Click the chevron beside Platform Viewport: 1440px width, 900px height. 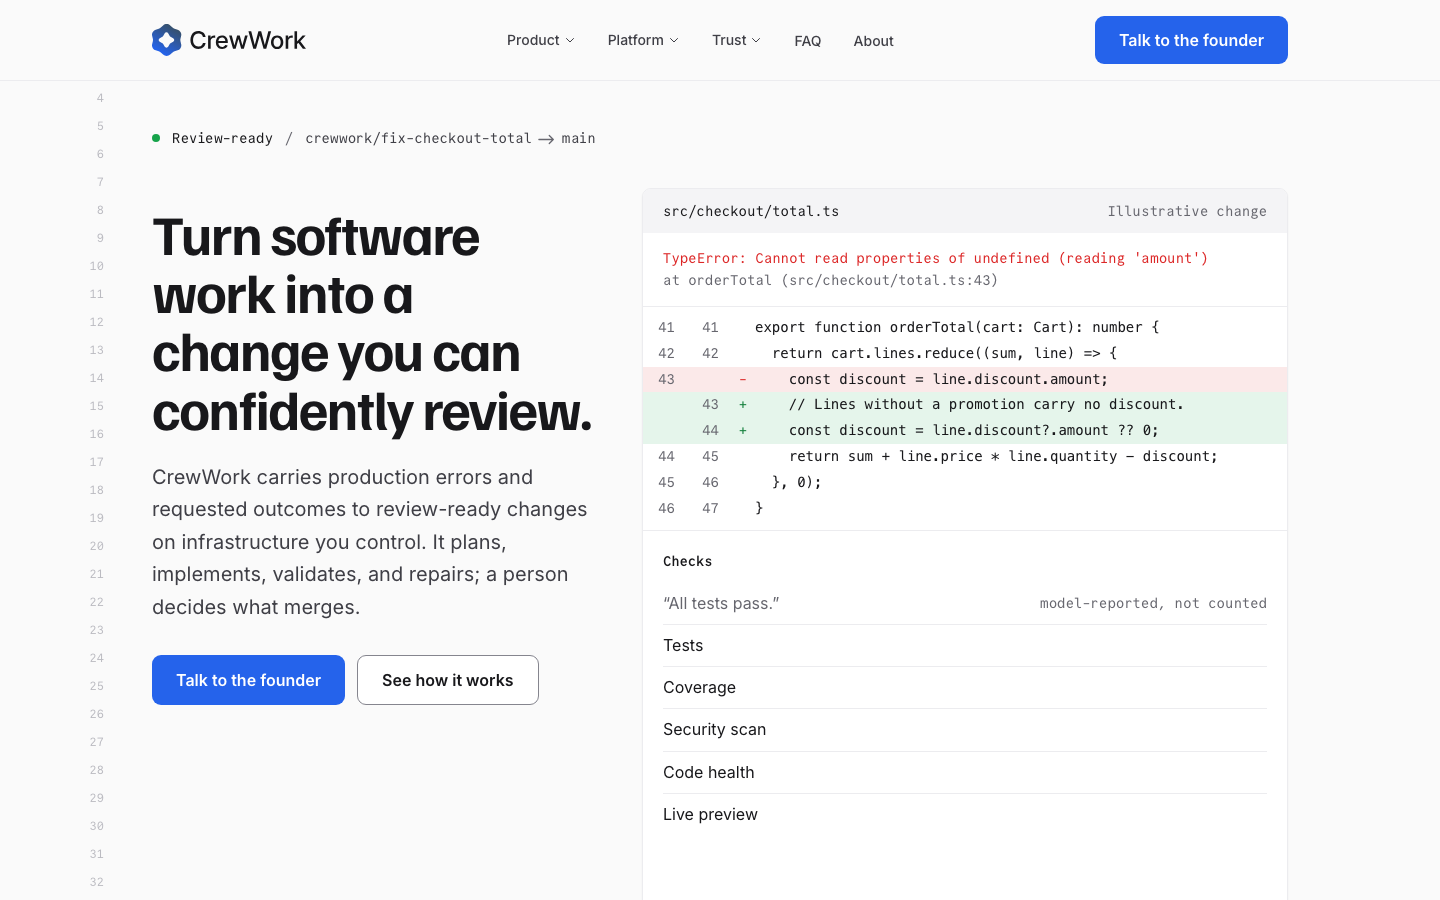(674, 40)
